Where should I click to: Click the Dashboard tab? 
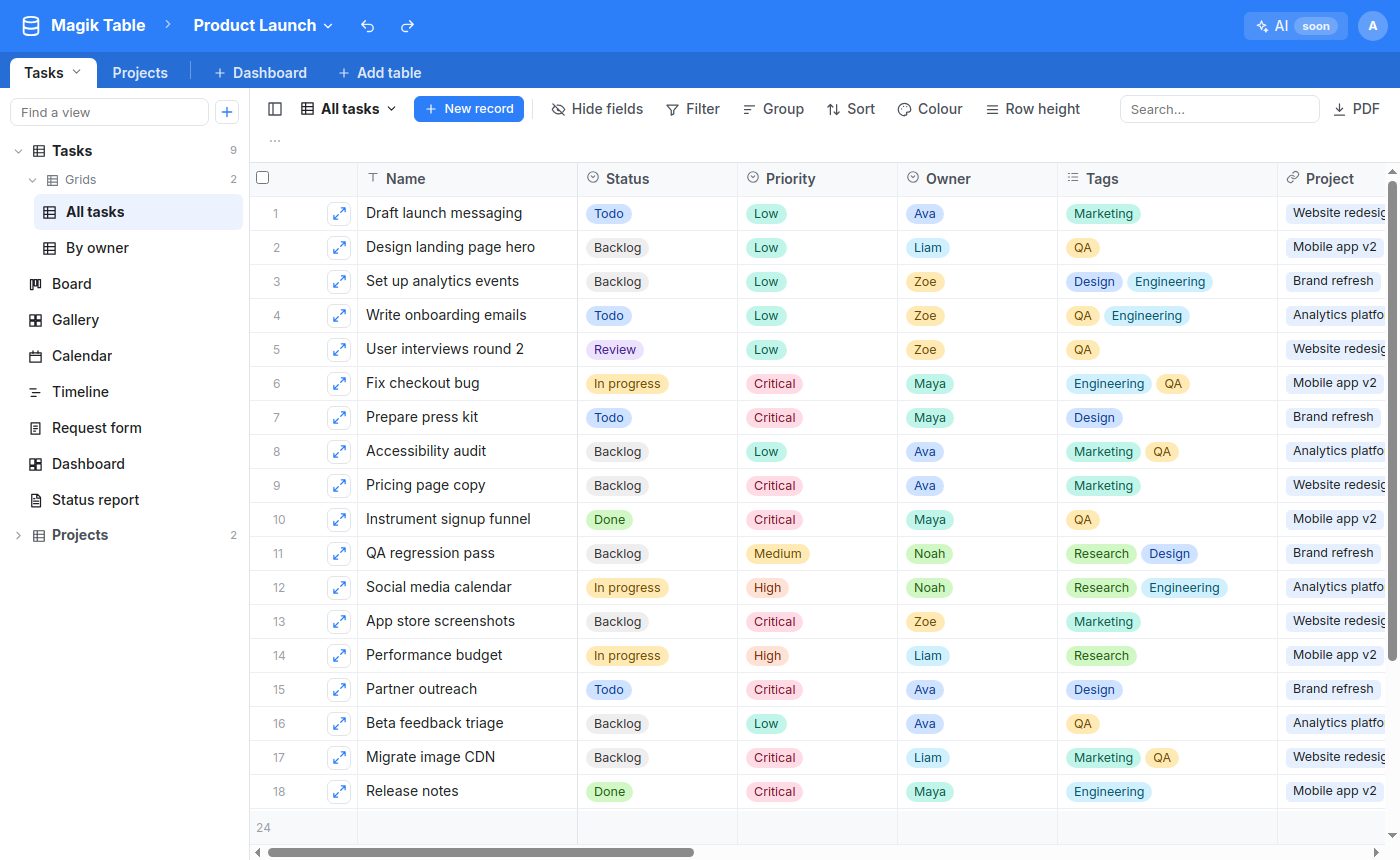click(x=260, y=73)
